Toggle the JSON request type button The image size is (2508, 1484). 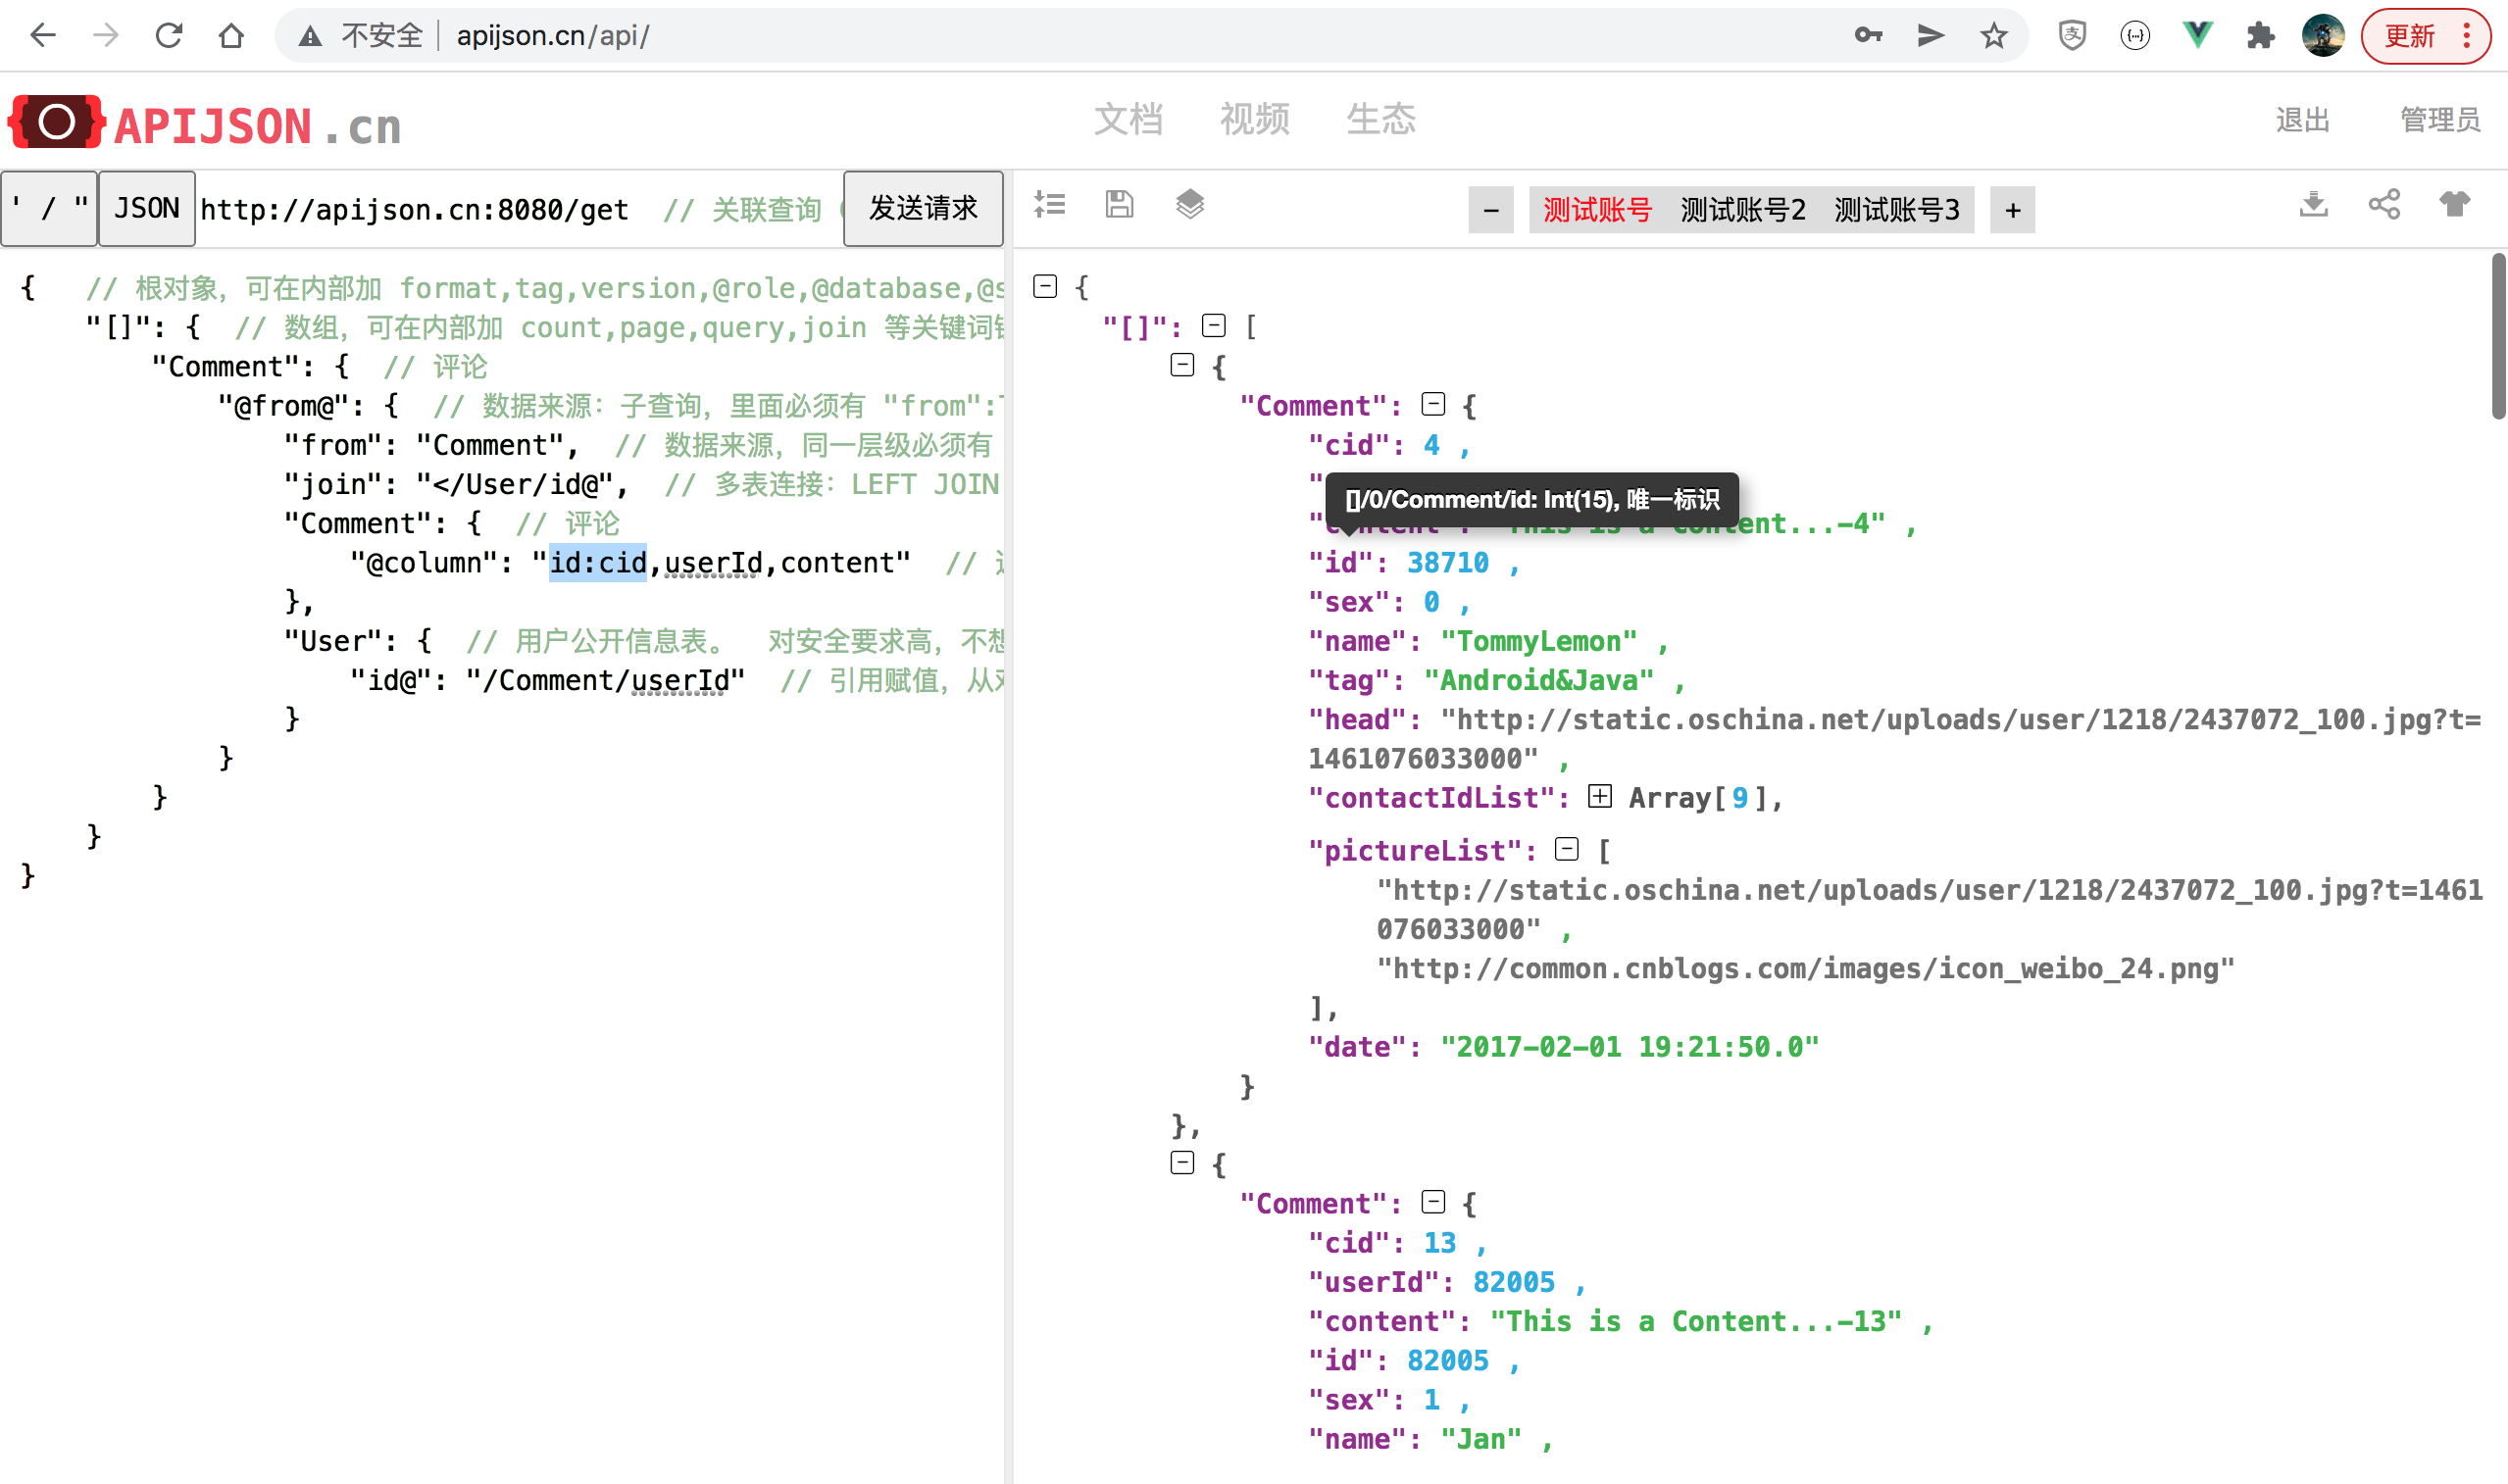146,208
